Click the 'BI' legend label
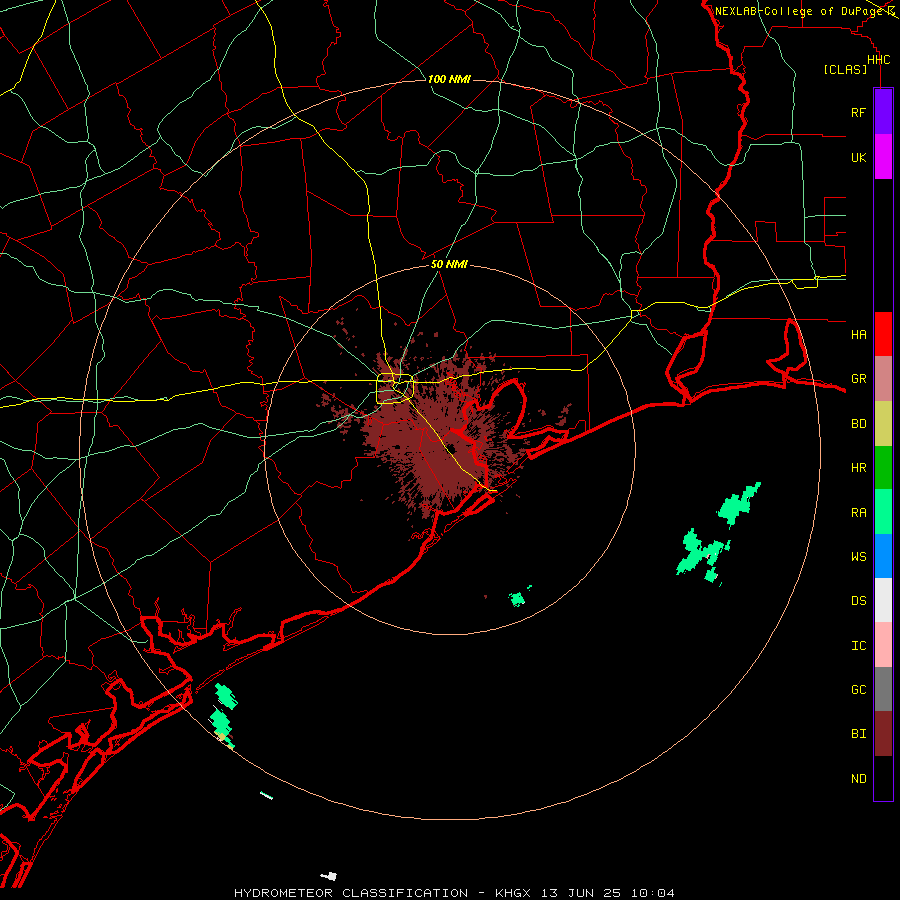This screenshot has height=900, width=900. (x=859, y=734)
